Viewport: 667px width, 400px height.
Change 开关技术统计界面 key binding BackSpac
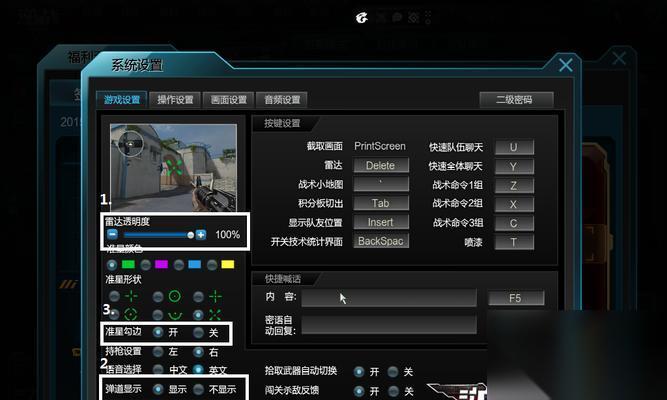click(x=381, y=241)
